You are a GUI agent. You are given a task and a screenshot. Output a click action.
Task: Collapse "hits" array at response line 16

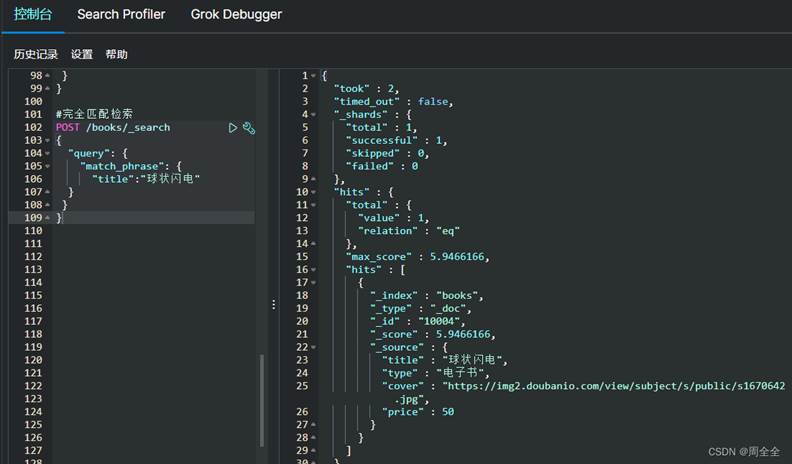click(x=313, y=270)
